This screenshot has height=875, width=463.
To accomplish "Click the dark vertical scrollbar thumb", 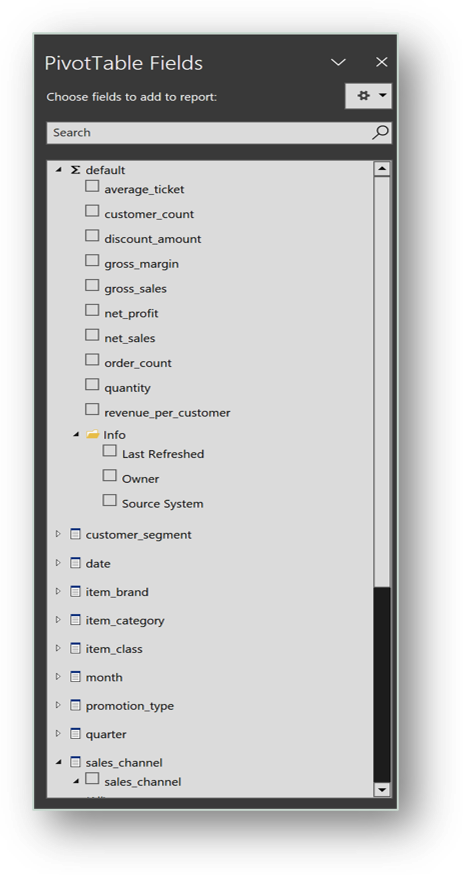I will click(382, 684).
